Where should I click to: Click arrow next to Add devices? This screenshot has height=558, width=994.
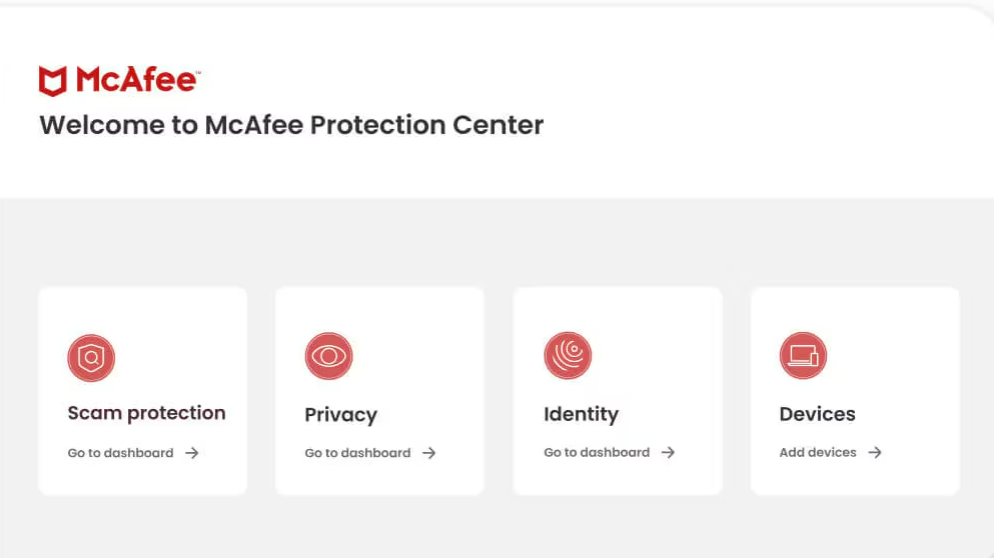pyautogui.click(x=875, y=452)
